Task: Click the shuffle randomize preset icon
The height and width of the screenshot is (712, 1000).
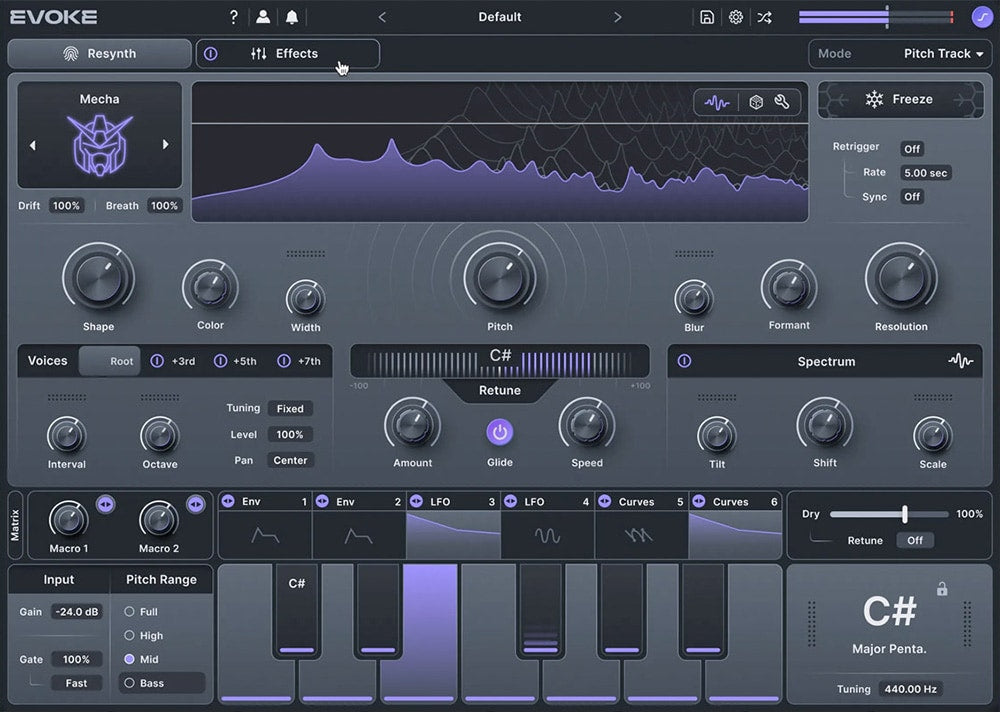Action: [x=764, y=17]
